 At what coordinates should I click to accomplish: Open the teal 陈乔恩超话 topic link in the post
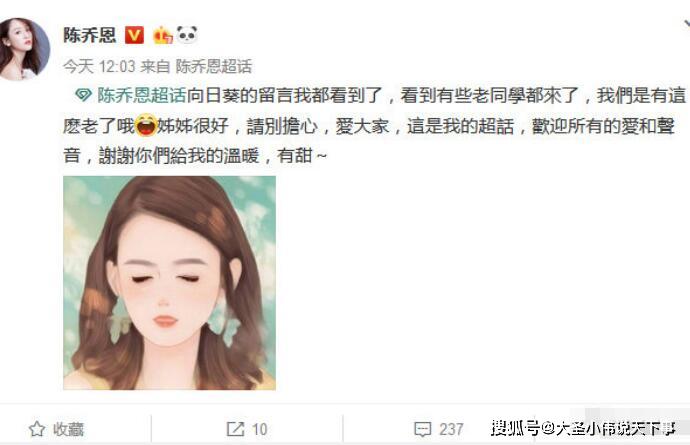click(142, 95)
